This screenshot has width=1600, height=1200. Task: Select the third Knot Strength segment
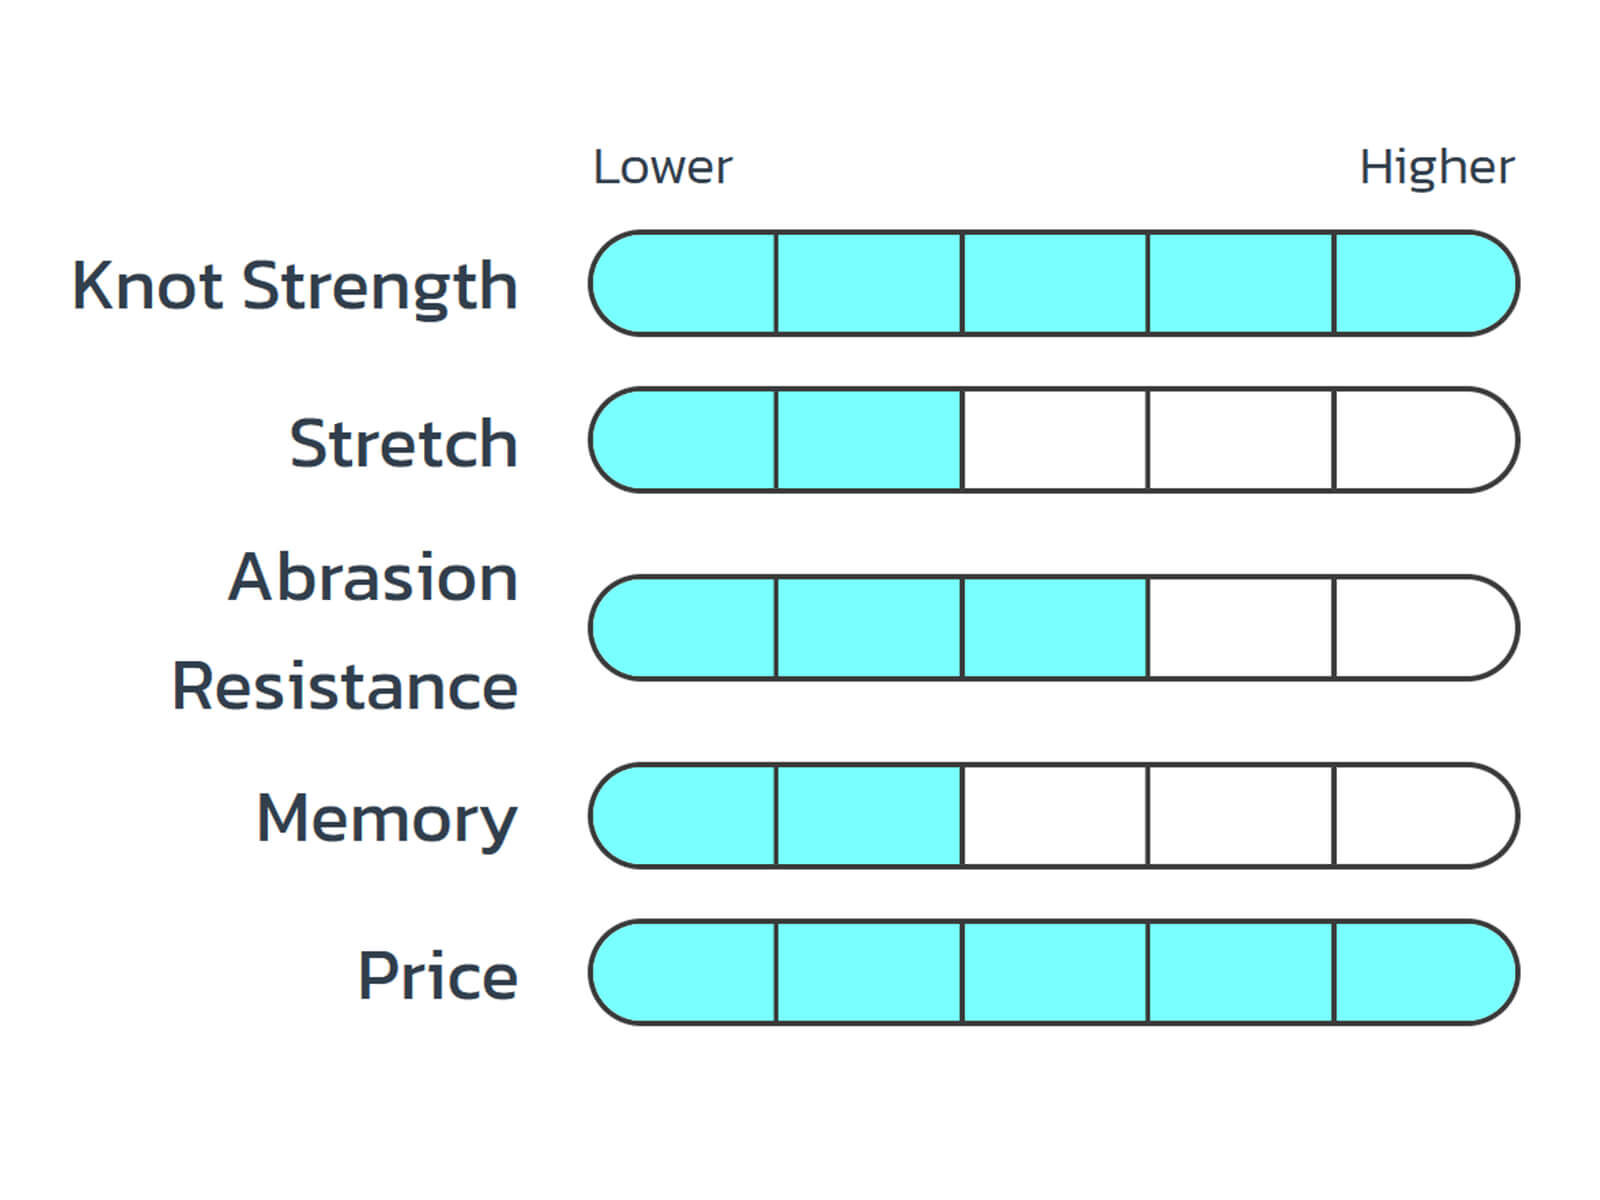(x=1055, y=283)
